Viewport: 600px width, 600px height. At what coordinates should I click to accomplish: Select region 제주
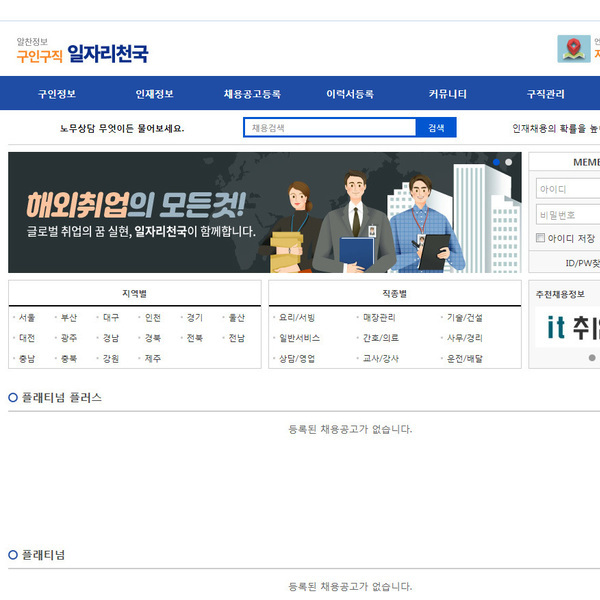point(153,359)
